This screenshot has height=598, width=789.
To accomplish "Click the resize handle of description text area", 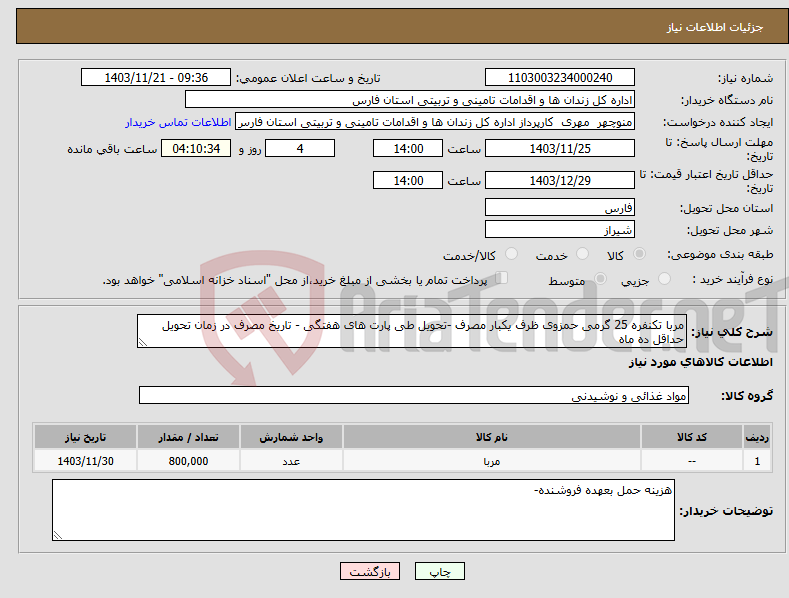I will [x=143, y=343].
